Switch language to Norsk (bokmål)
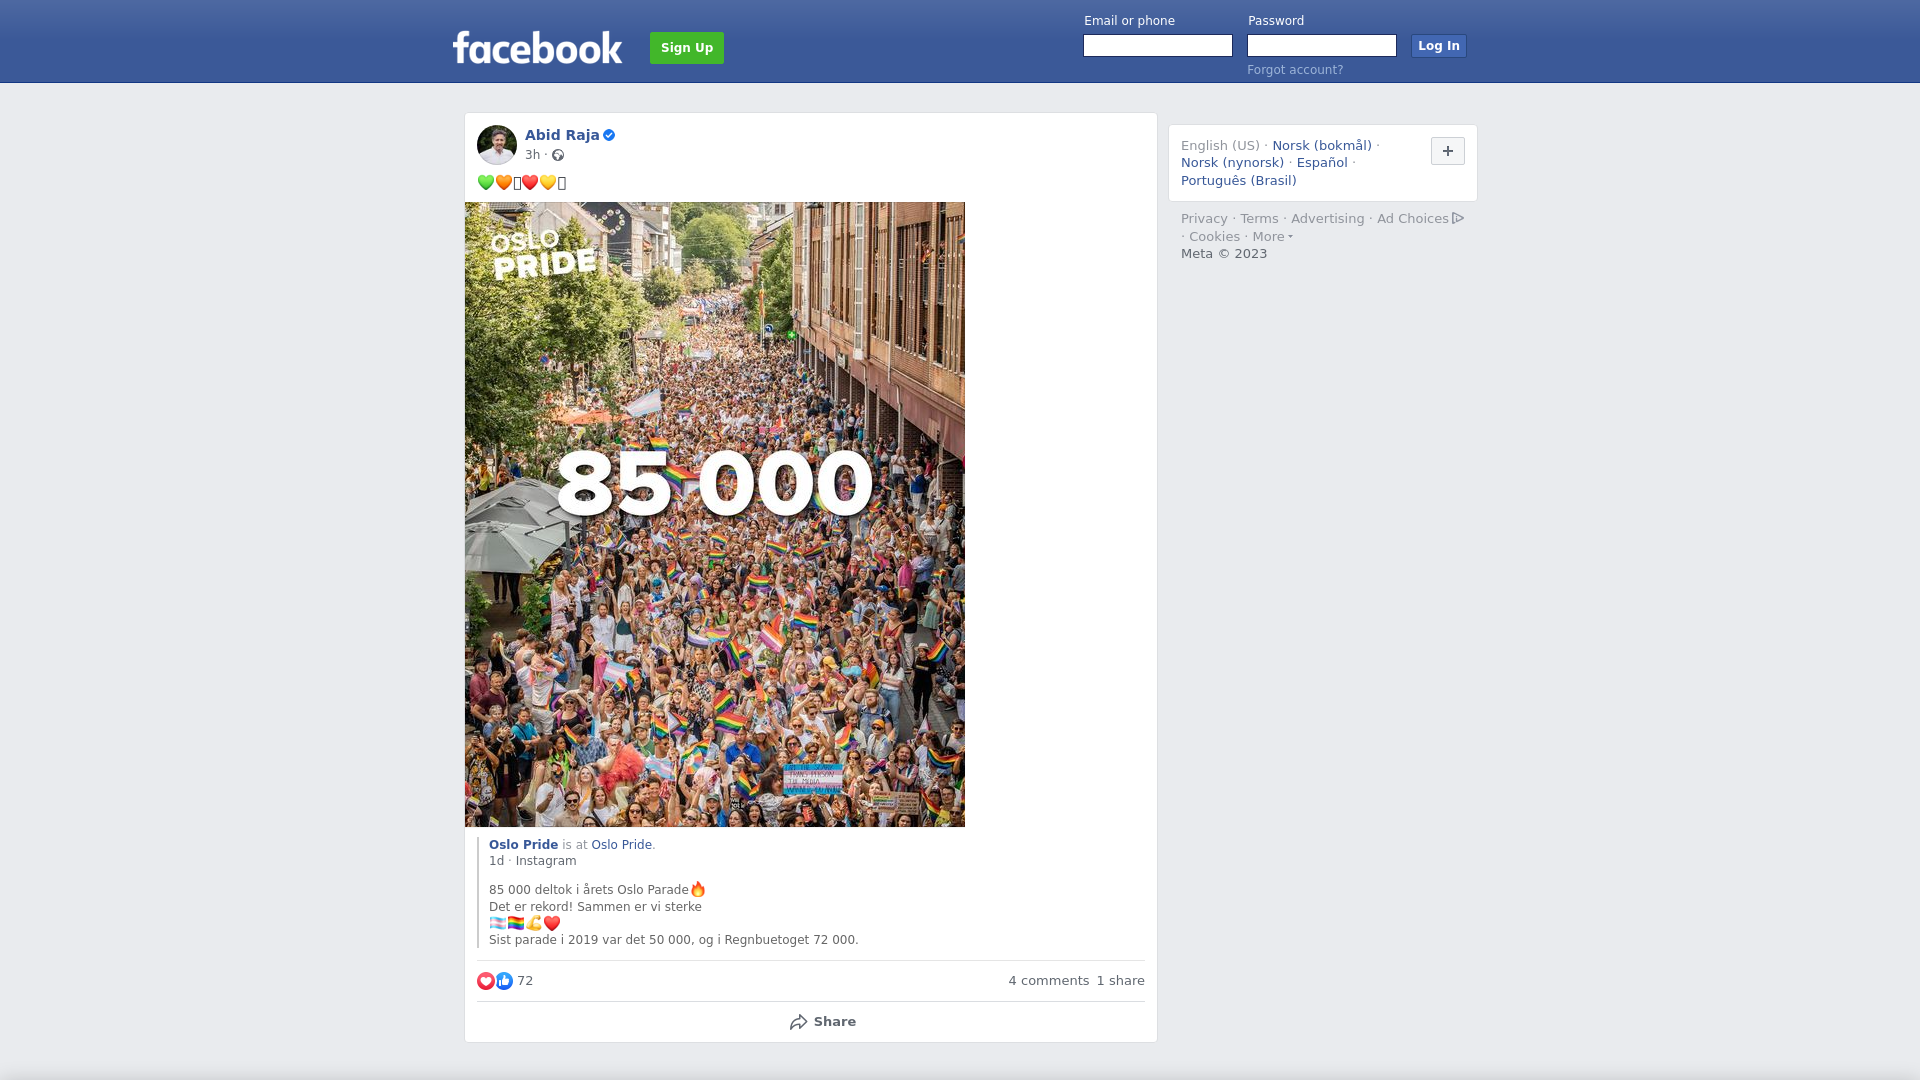This screenshot has height=1080, width=1920. (1322, 146)
